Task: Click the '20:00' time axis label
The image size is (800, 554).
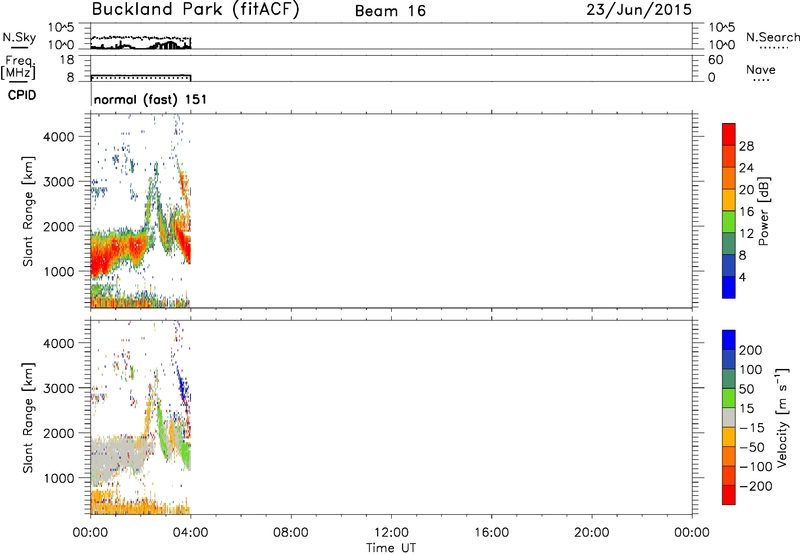Action: pyautogui.click(x=592, y=533)
